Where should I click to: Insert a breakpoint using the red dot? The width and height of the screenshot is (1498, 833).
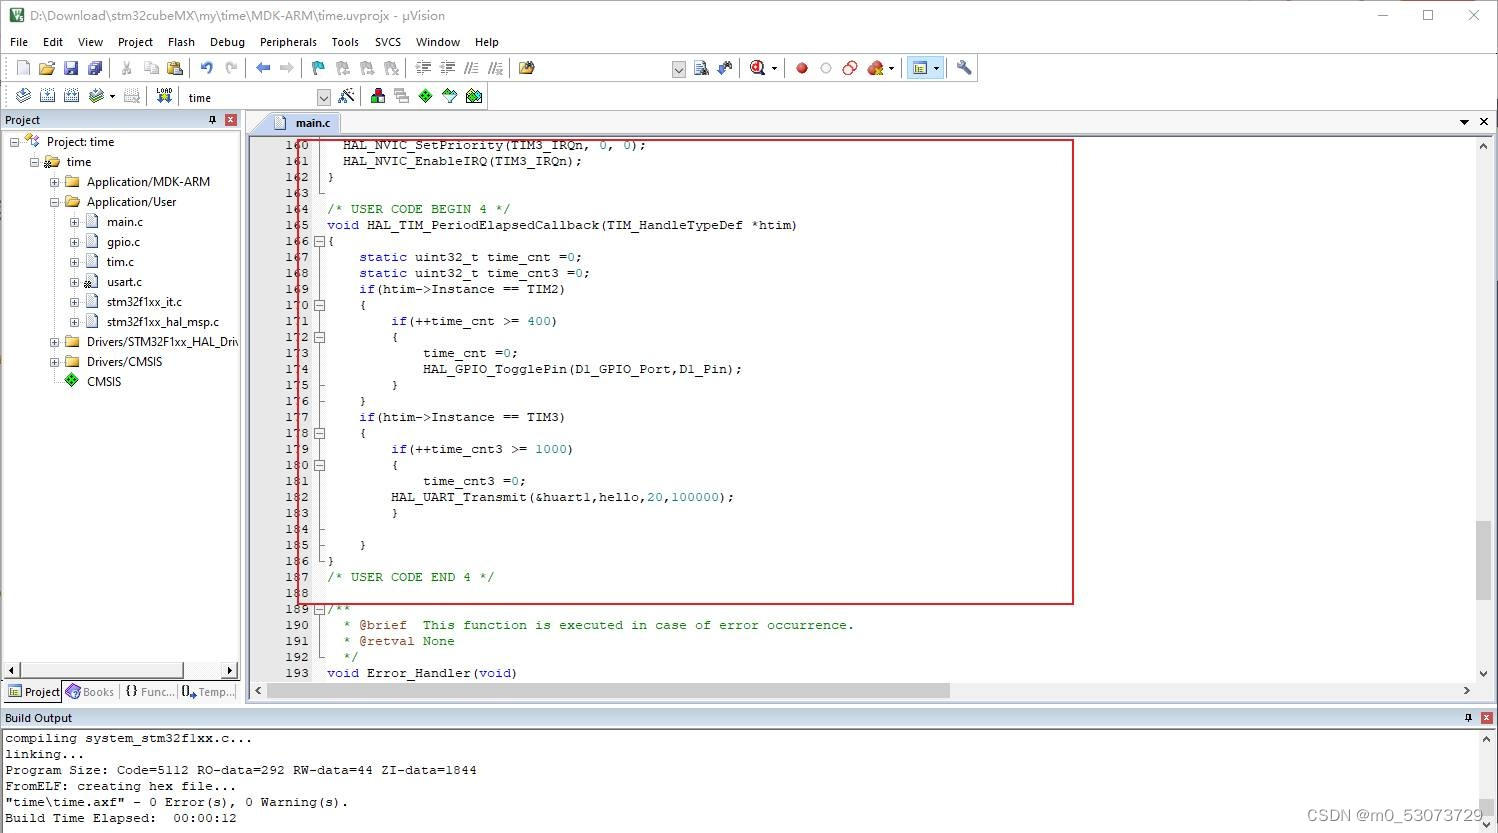802,68
